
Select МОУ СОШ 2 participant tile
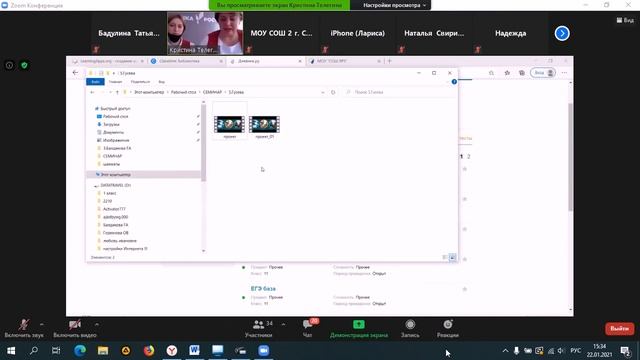pyautogui.click(x=281, y=33)
